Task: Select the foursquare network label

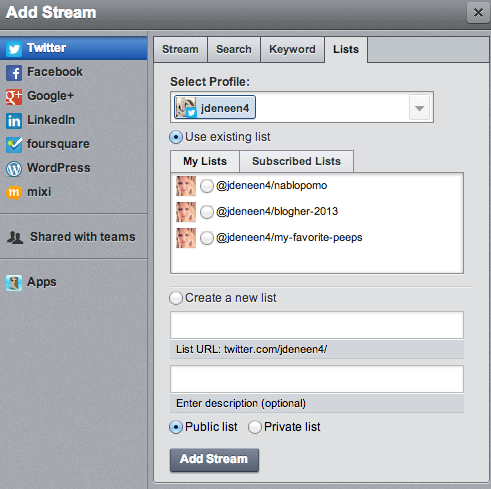Action: click(x=58, y=144)
